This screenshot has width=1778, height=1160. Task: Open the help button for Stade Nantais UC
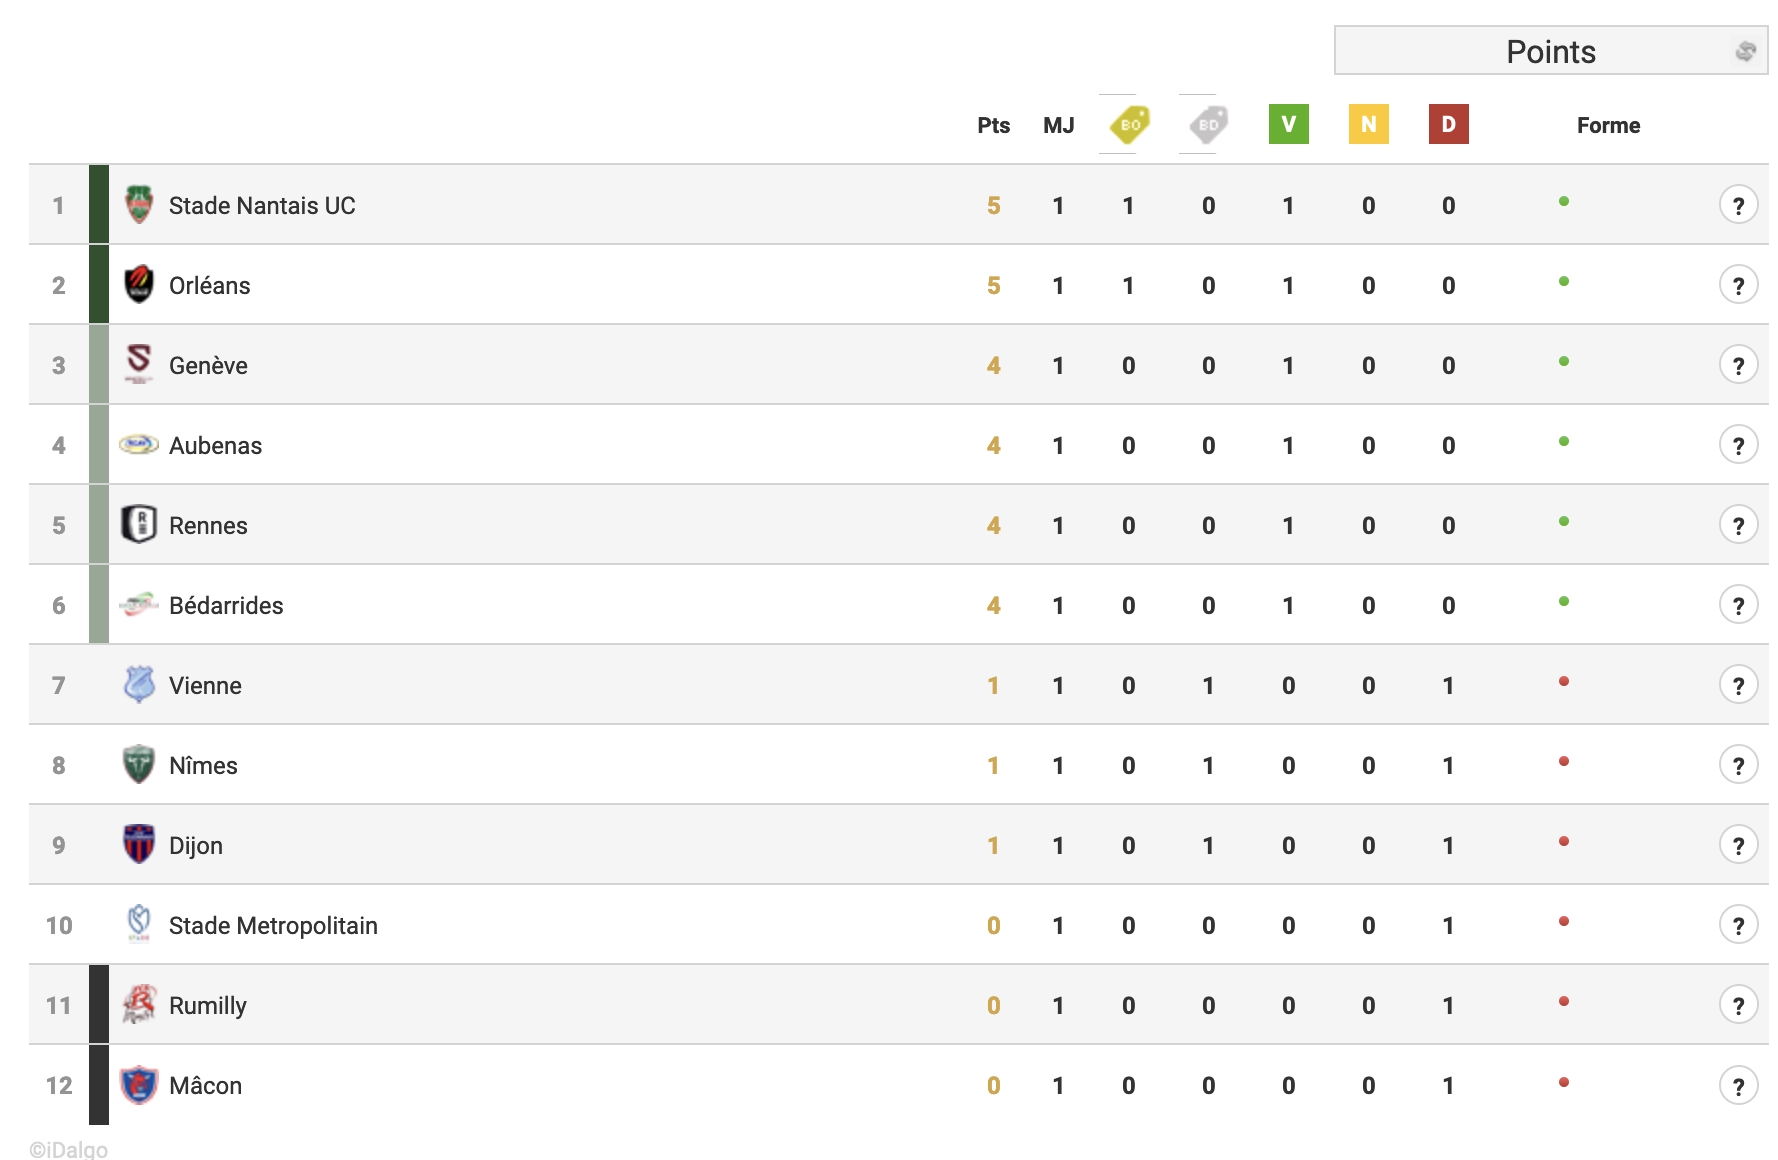[x=1739, y=205]
